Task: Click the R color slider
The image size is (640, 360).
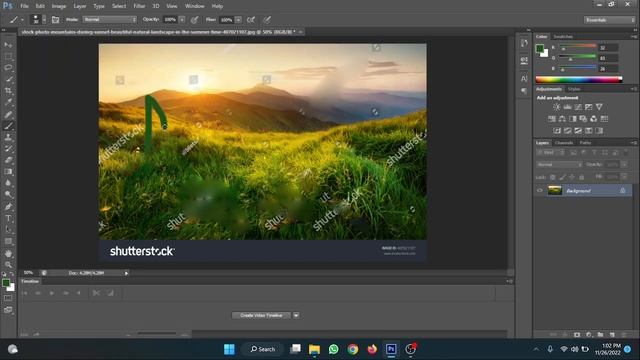Action: point(577,47)
